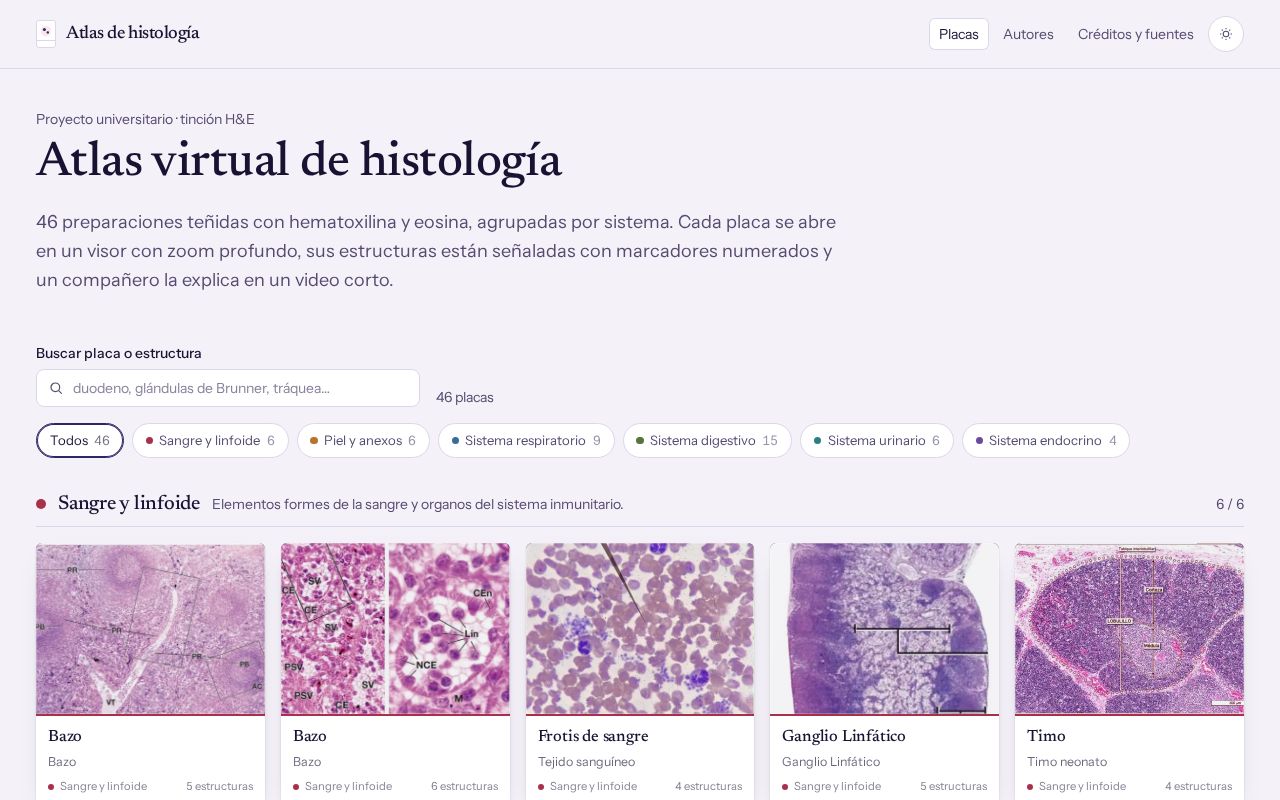Click the 'Timo neonato' subtitle
Viewport: 1280px width, 800px height.
pyautogui.click(x=1067, y=762)
